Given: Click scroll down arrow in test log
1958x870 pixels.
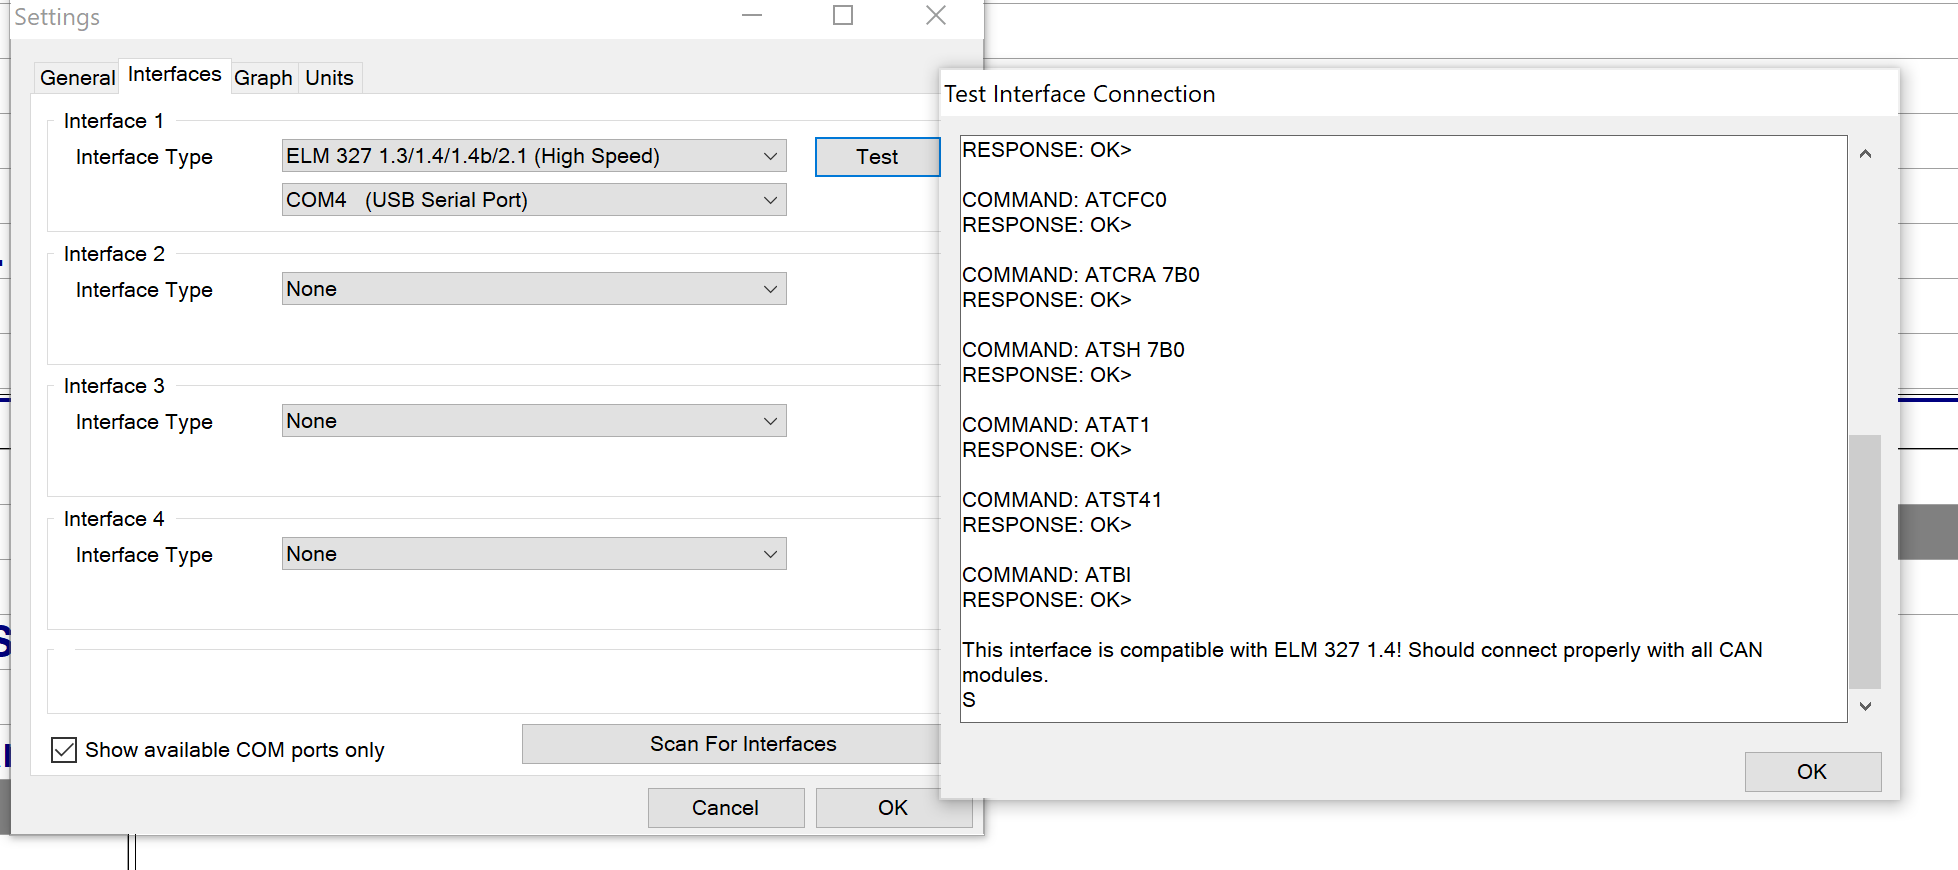Looking at the screenshot, I should coord(1865,706).
